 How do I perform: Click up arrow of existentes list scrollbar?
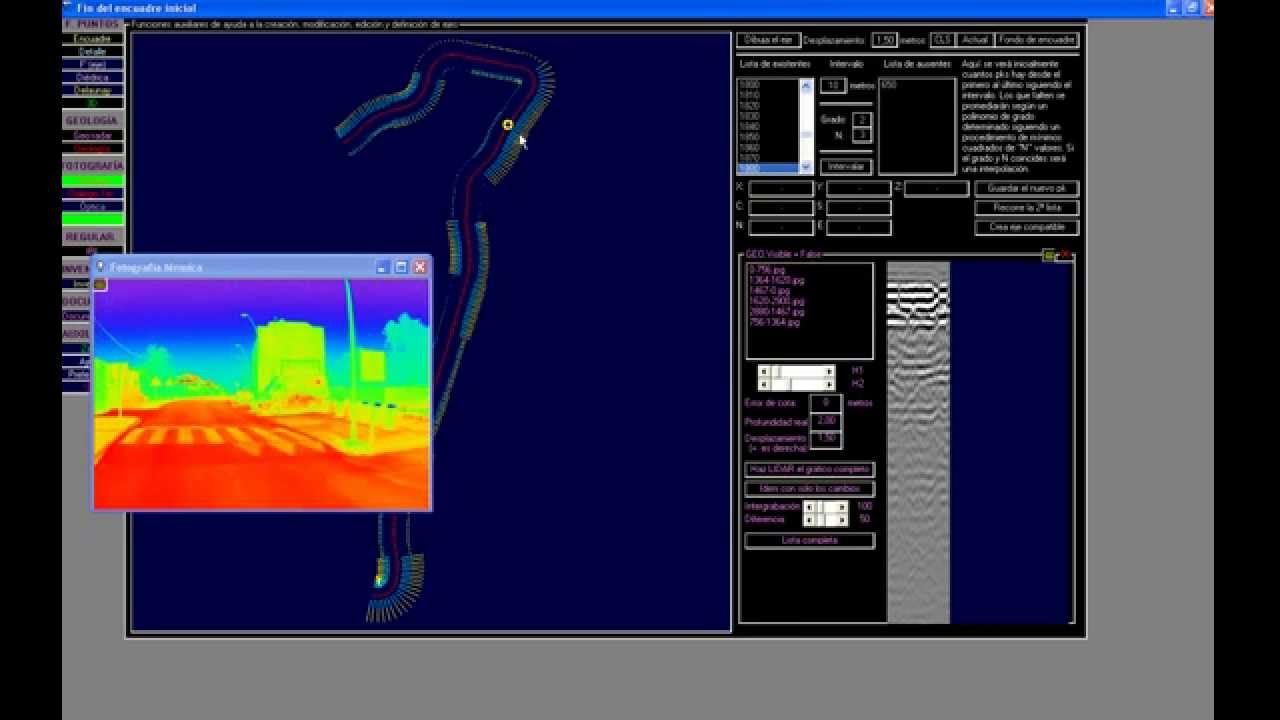coord(807,85)
